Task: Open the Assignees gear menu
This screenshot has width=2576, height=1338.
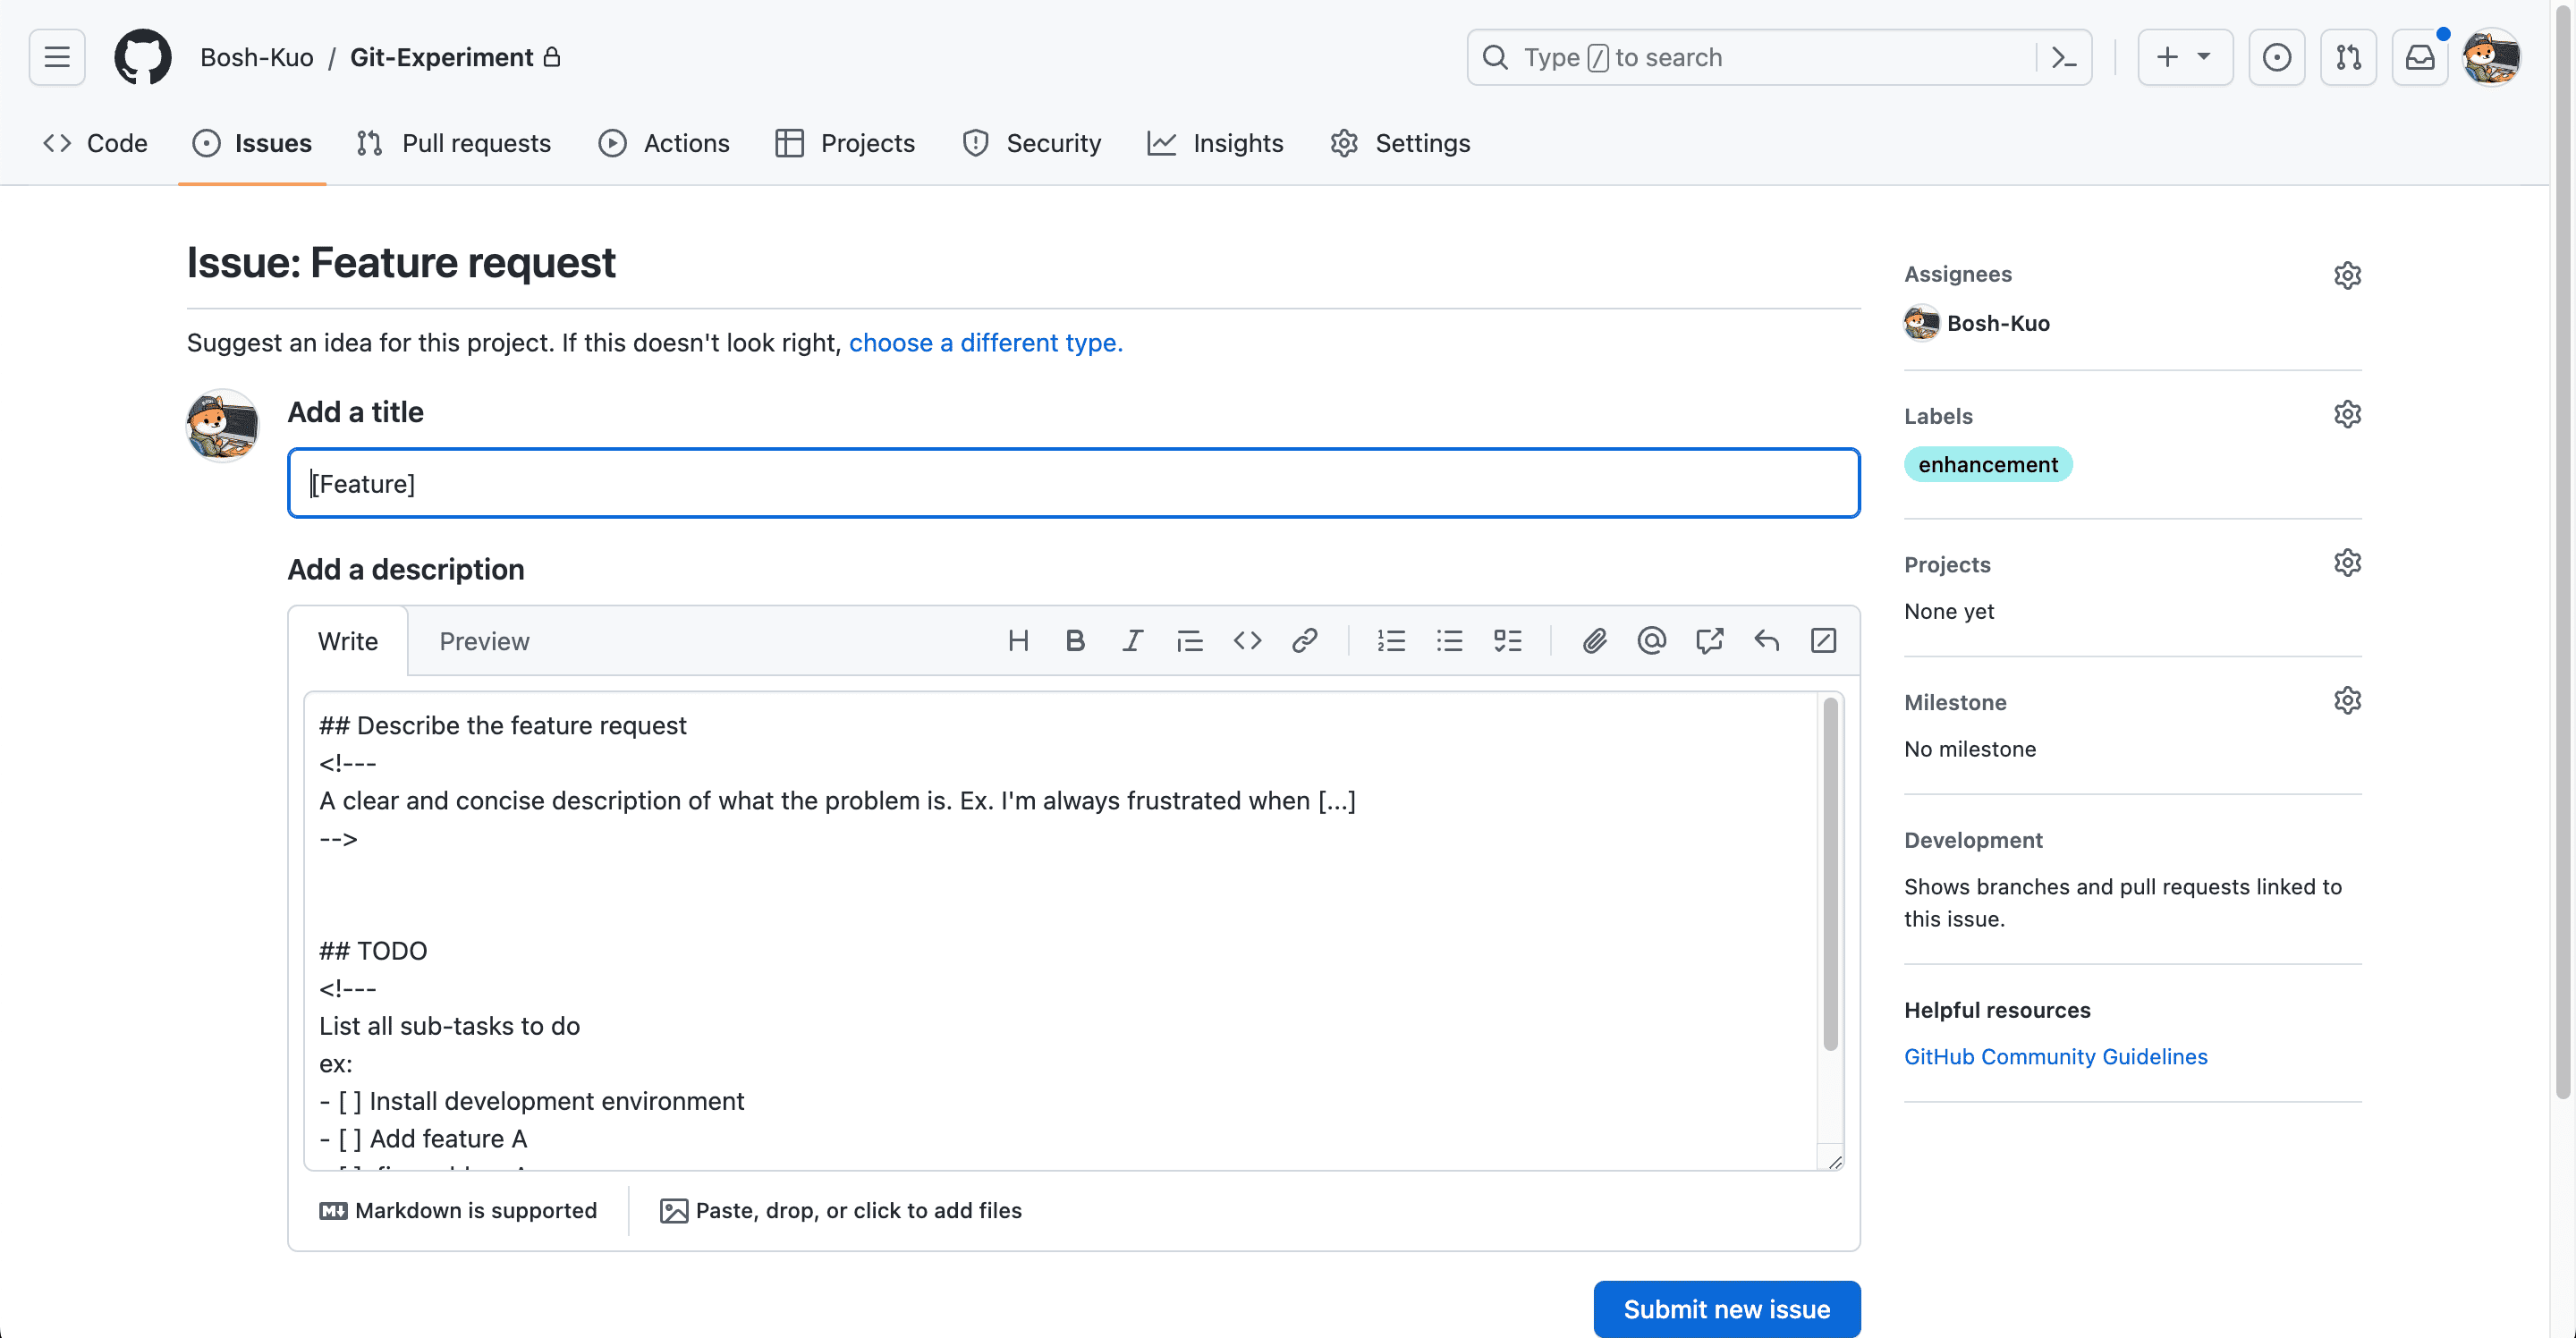Action: tap(2347, 275)
